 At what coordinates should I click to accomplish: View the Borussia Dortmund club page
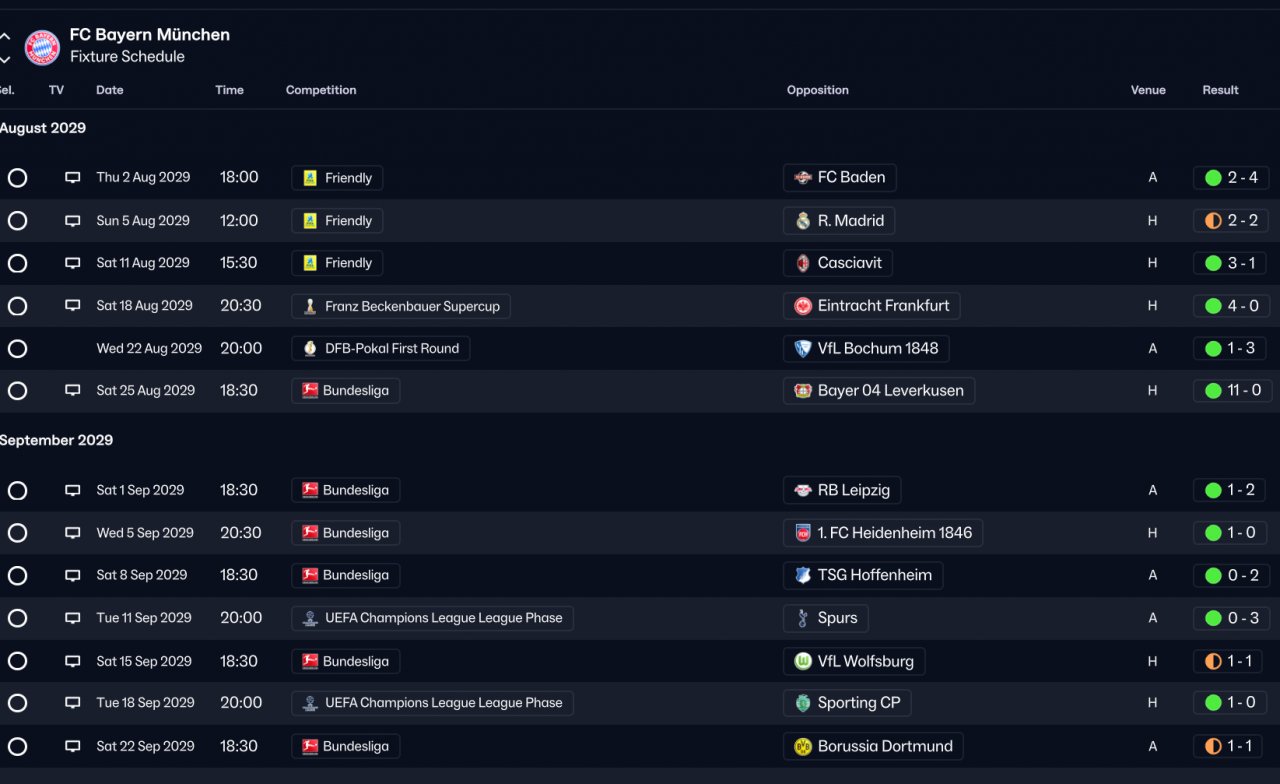874,746
